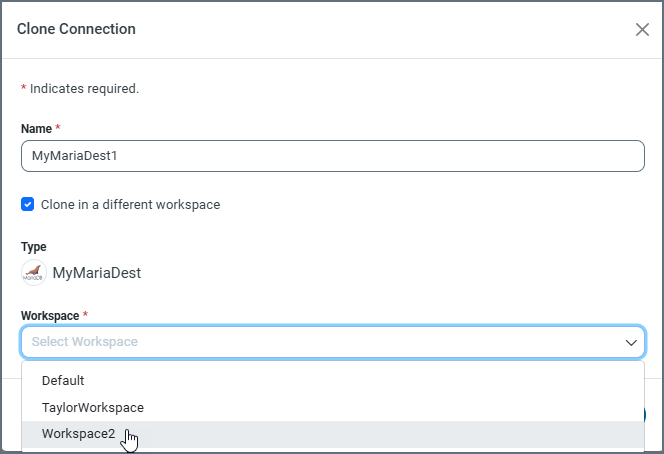Click the Name field containing MyMariaDest1
Viewport: 664px width, 454px height.
coord(332,156)
